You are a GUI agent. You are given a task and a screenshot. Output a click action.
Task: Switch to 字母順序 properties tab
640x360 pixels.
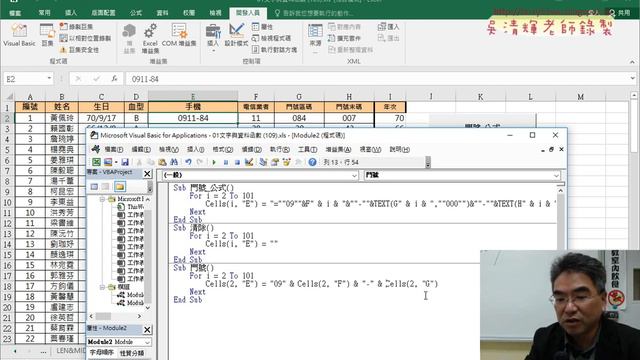point(102,353)
